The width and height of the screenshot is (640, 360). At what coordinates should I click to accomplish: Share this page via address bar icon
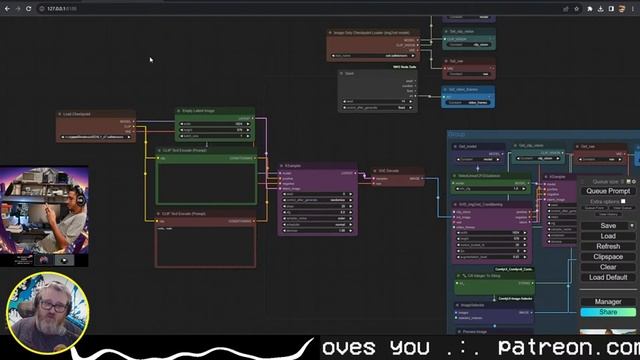(566, 9)
